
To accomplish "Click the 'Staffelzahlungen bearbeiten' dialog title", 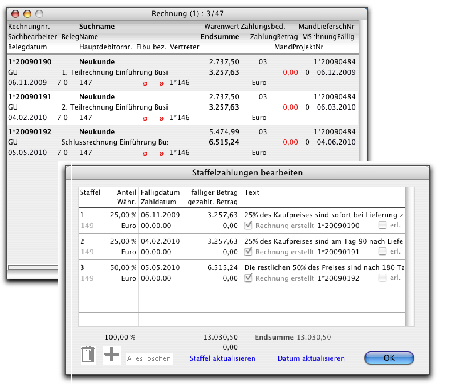I will (x=247, y=173).
